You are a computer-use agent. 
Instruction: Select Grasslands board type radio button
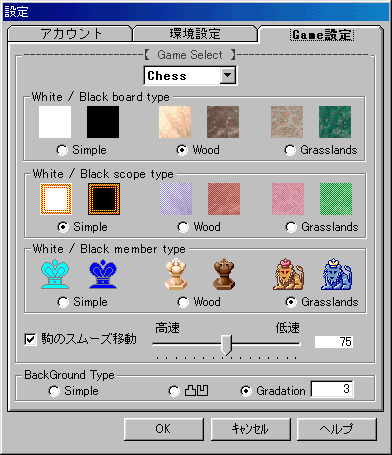tap(290, 150)
